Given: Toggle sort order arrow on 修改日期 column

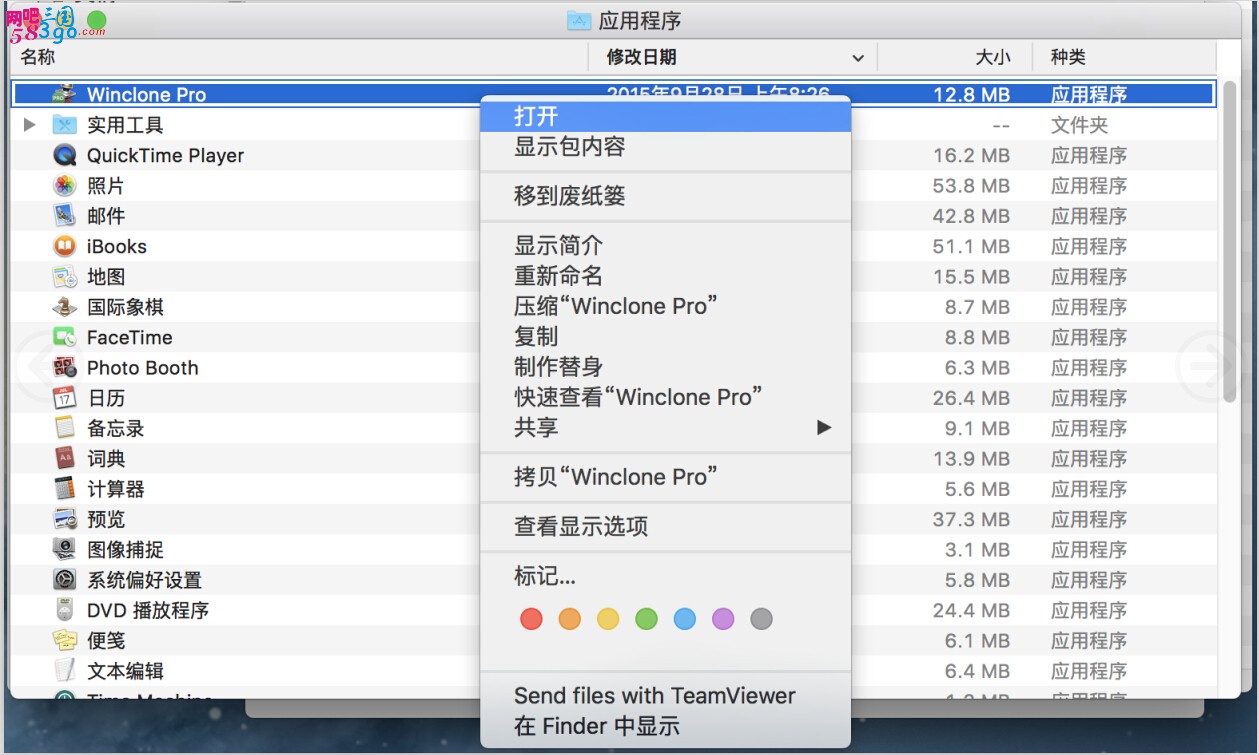Looking at the screenshot, I should tap(857, 58).
